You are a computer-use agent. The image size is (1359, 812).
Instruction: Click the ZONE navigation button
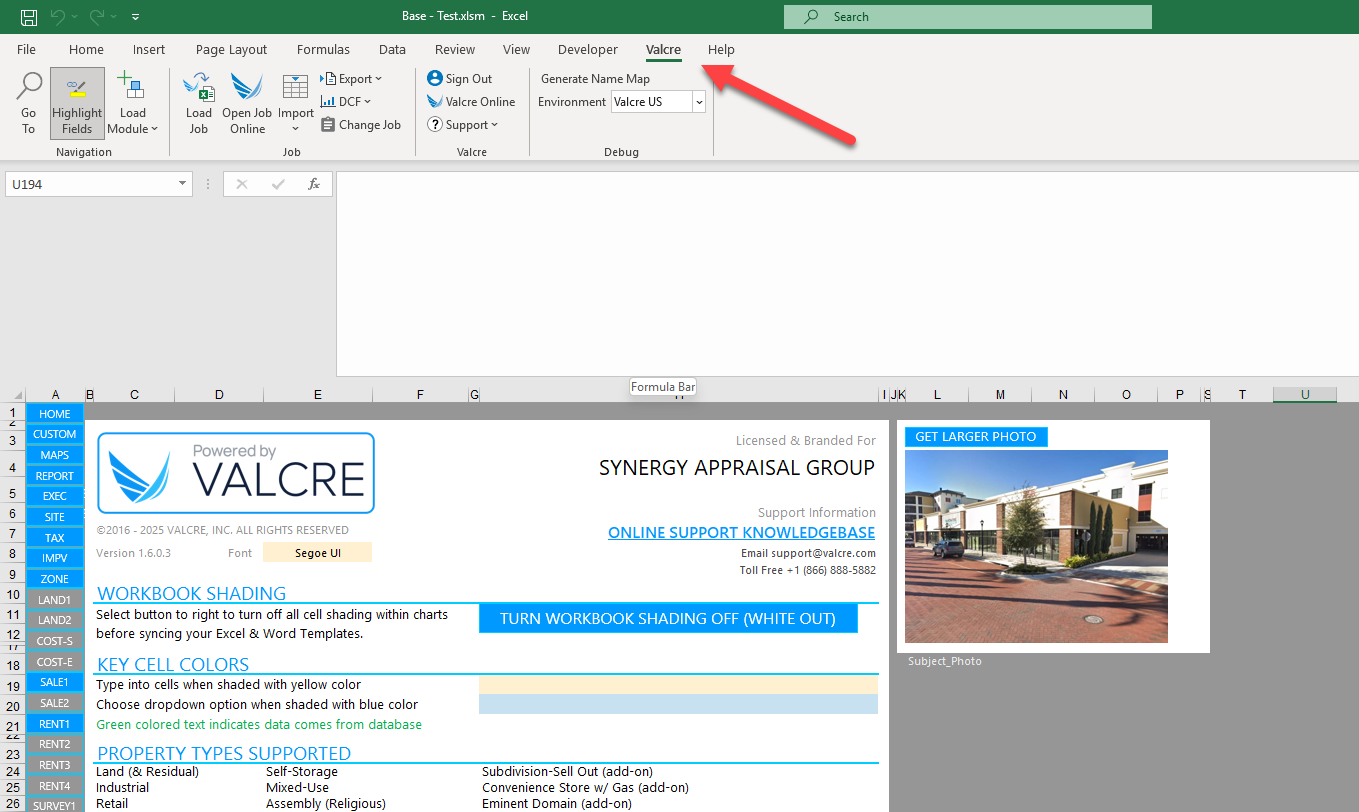point(55,579)
